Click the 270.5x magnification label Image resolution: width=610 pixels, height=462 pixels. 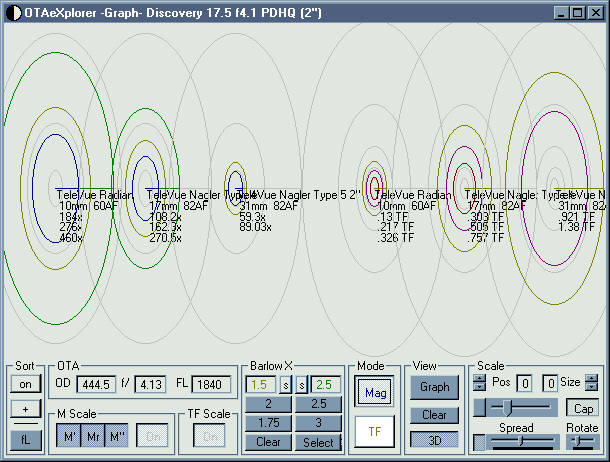click(165, 237)
